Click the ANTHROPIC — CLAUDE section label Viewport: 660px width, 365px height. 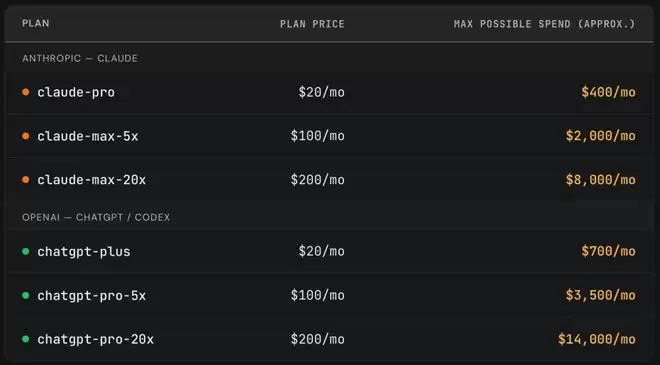click(80, 58)
